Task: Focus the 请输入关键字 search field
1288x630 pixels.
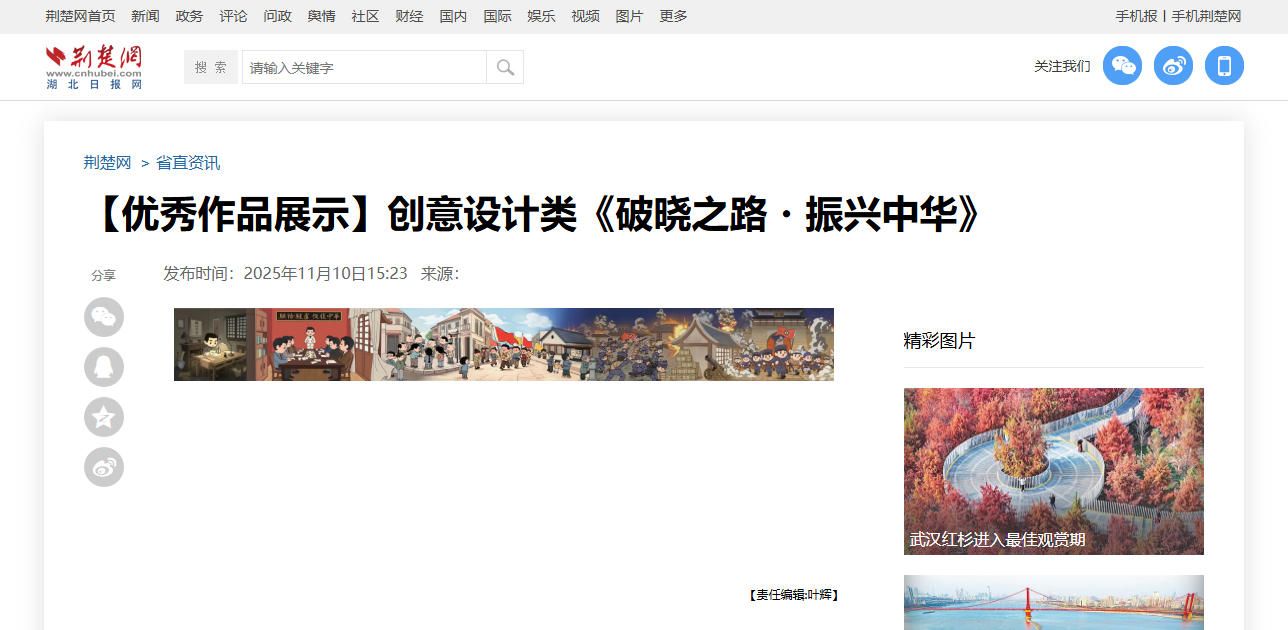Action: (x=363, y=68)
